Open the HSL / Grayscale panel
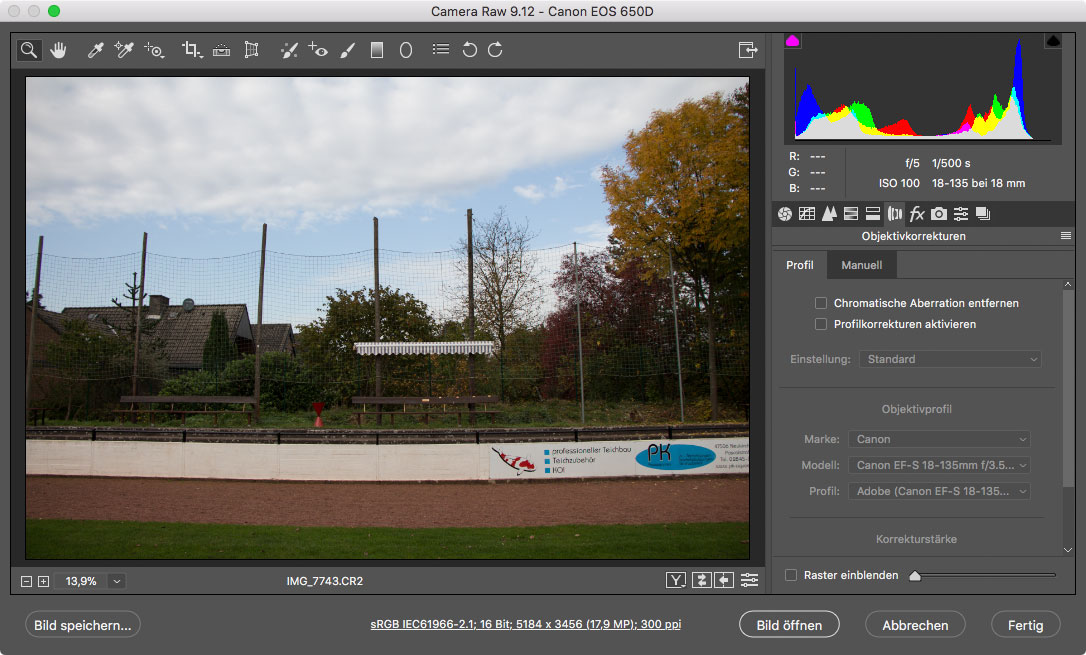This screenshot has width=1086, height=655. coord(851,214)
